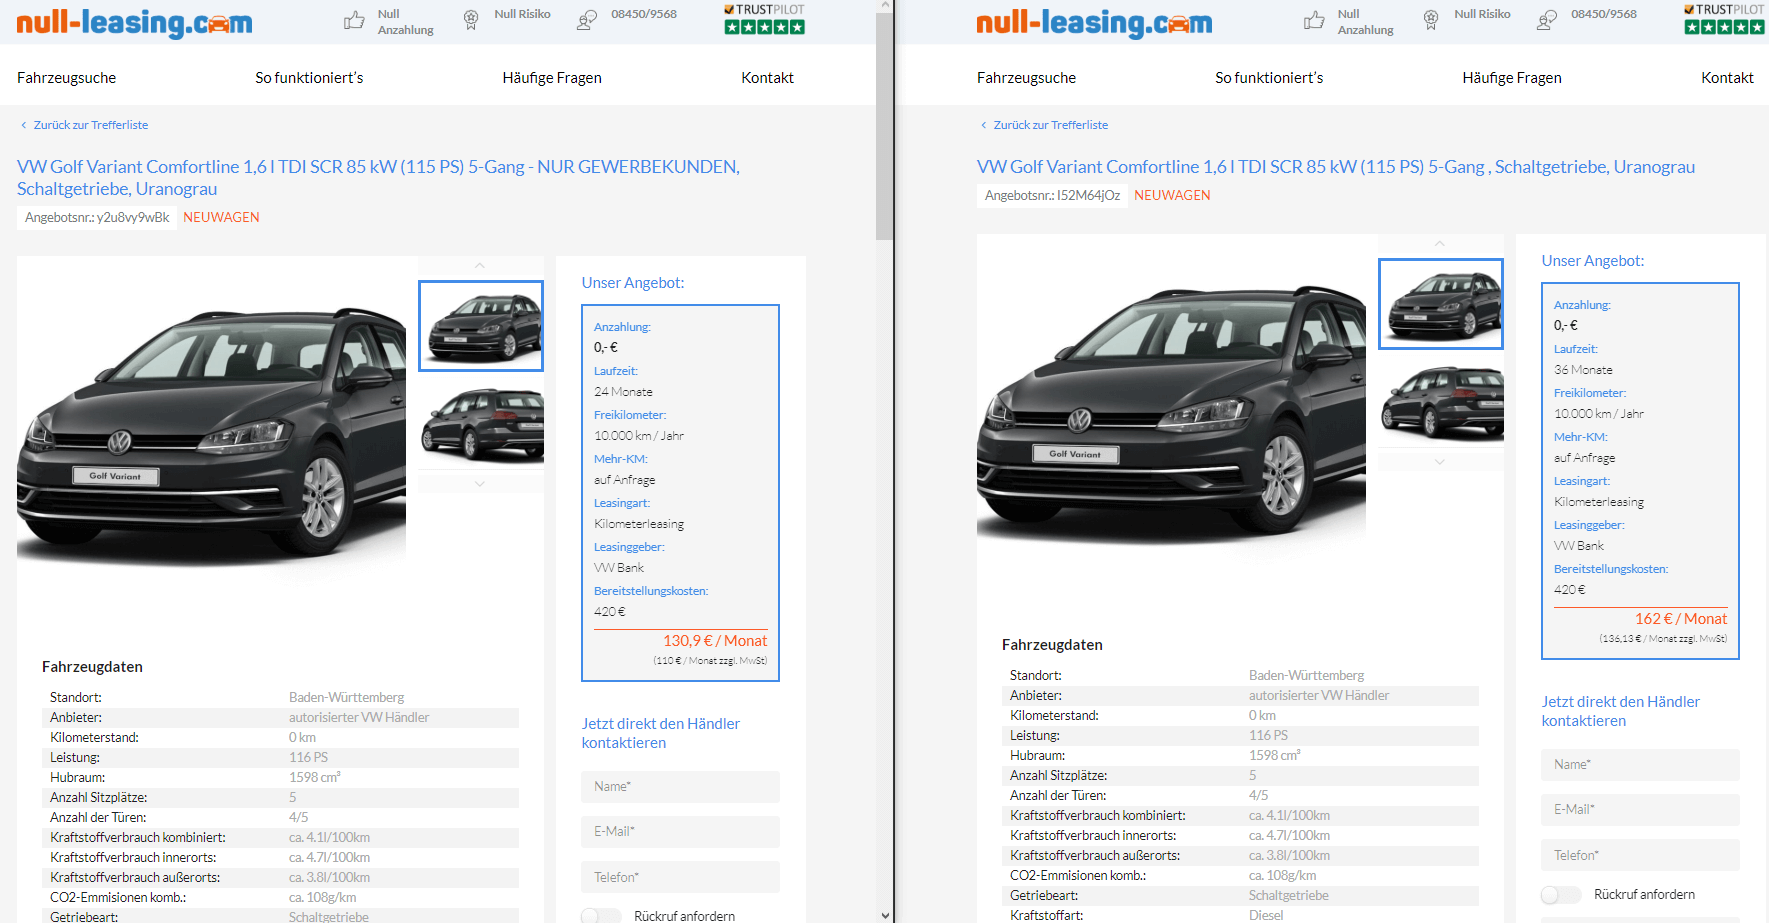Show next thumbnails with down chevron, left window
This screenshot has width=1769, height=923.
(480, 484)
